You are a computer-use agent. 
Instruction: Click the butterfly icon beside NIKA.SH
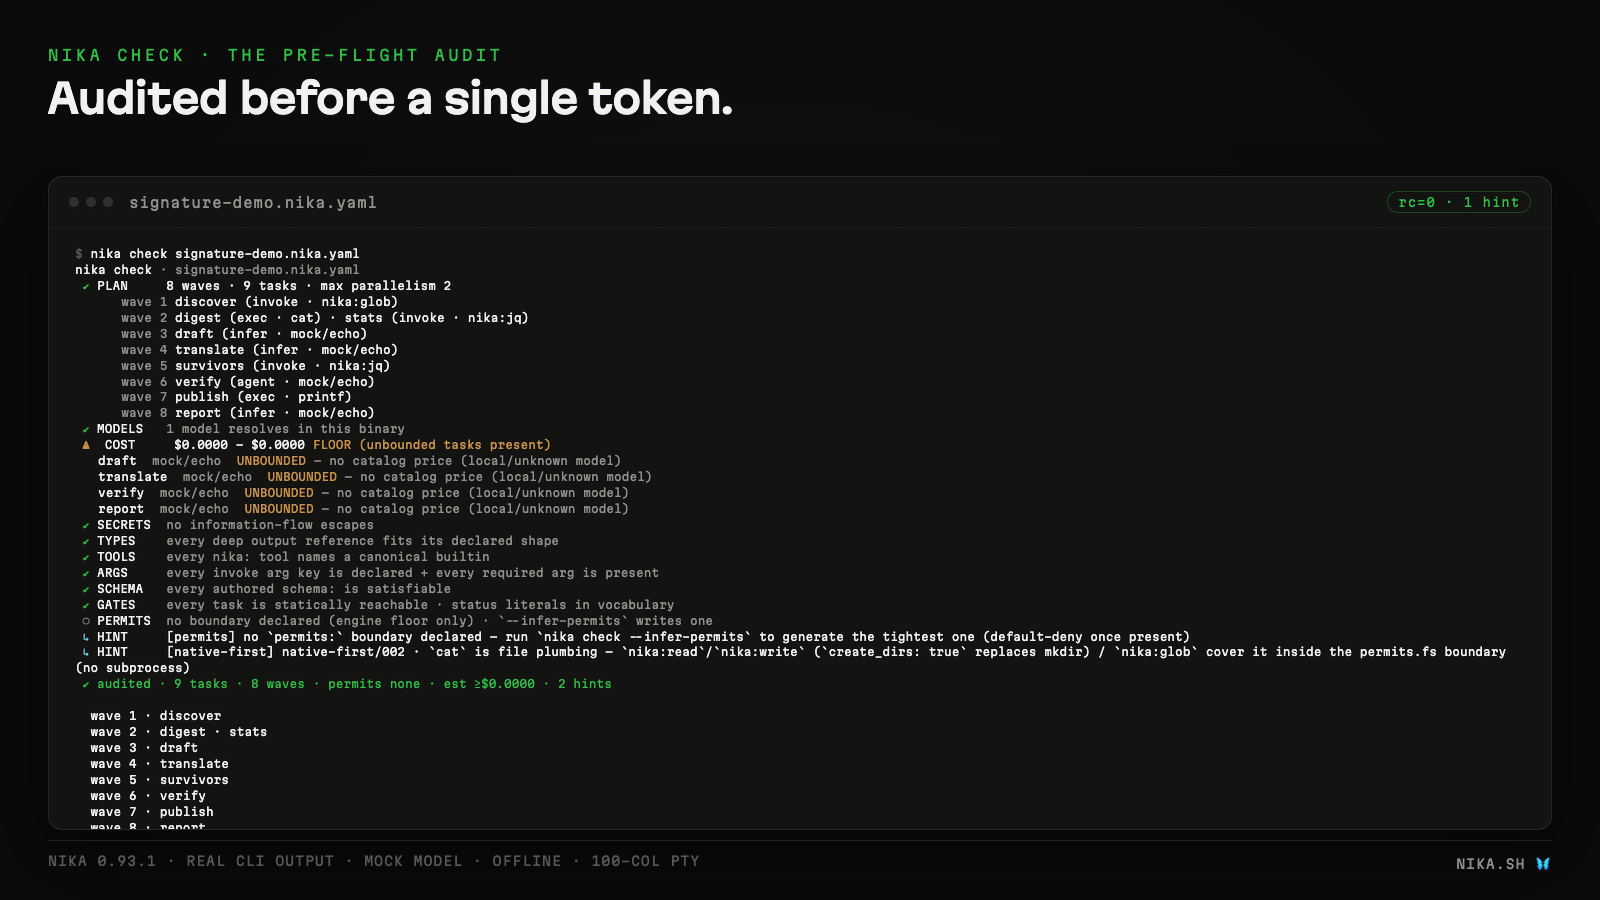pos(1543,864)
